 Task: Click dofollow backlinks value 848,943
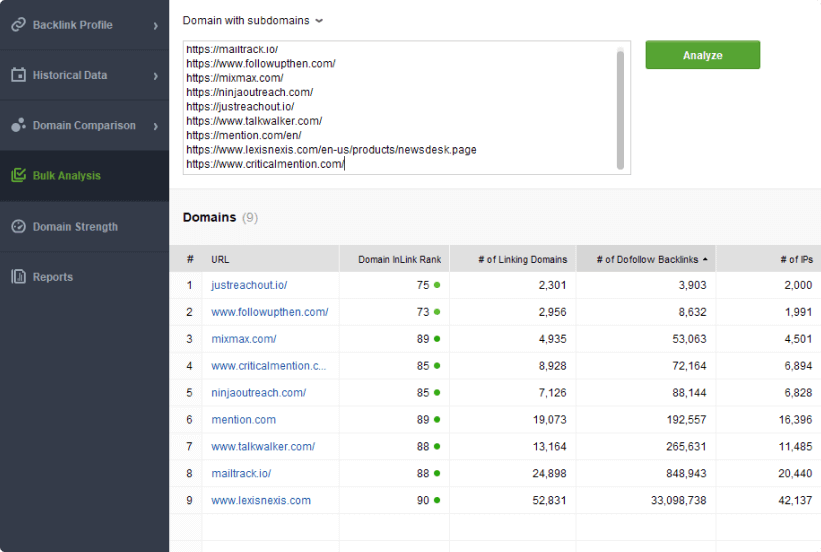[686, 473]
